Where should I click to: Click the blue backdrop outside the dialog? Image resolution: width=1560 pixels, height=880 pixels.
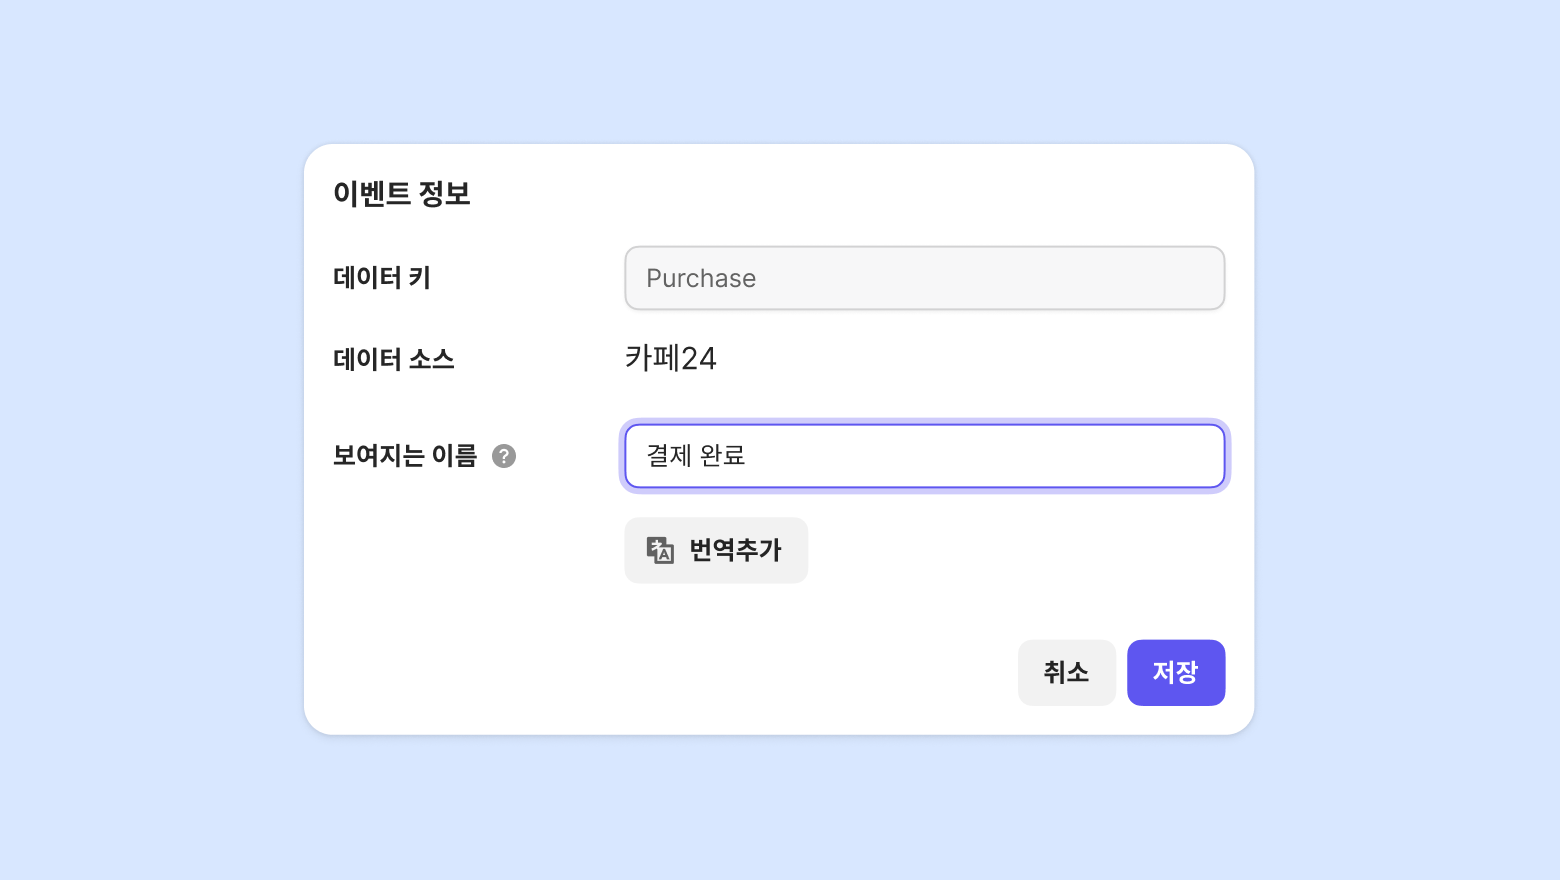pyautogui.click(x=150, y=440)
